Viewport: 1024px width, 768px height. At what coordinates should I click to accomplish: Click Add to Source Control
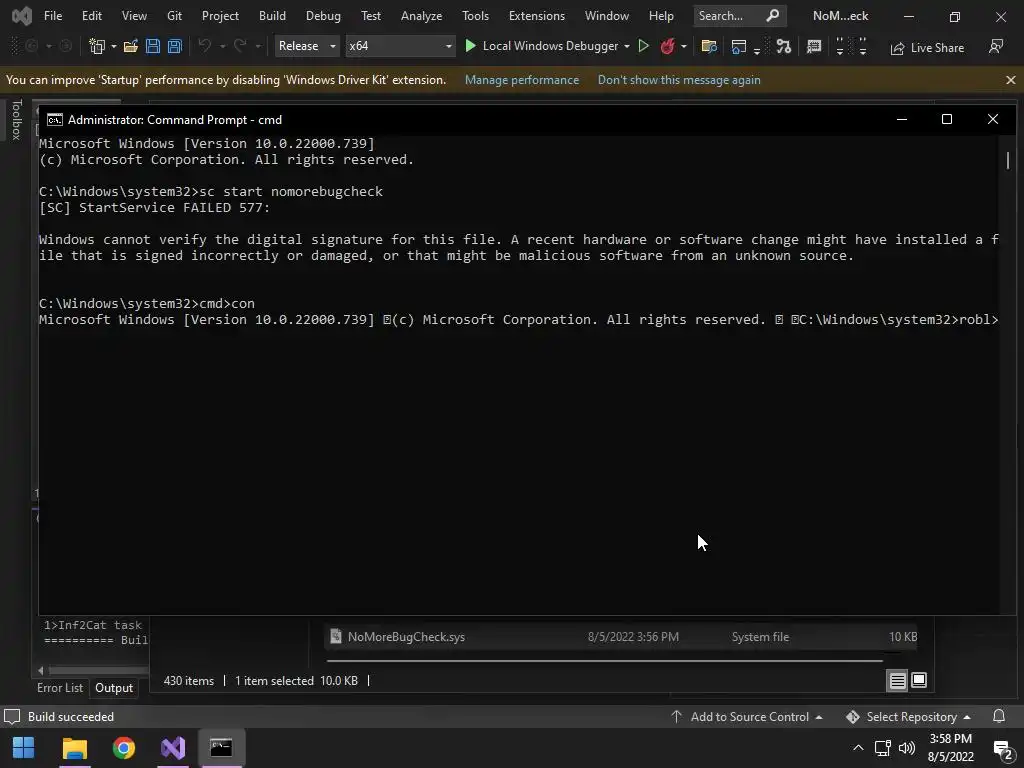(x=746, y=716)
